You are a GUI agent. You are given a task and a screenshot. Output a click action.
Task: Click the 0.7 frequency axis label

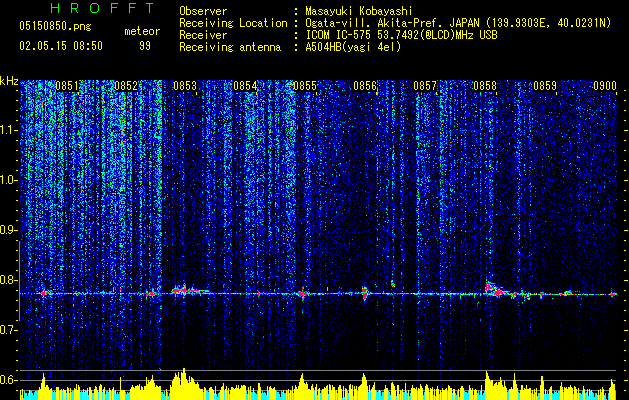(x=9, y=330)
